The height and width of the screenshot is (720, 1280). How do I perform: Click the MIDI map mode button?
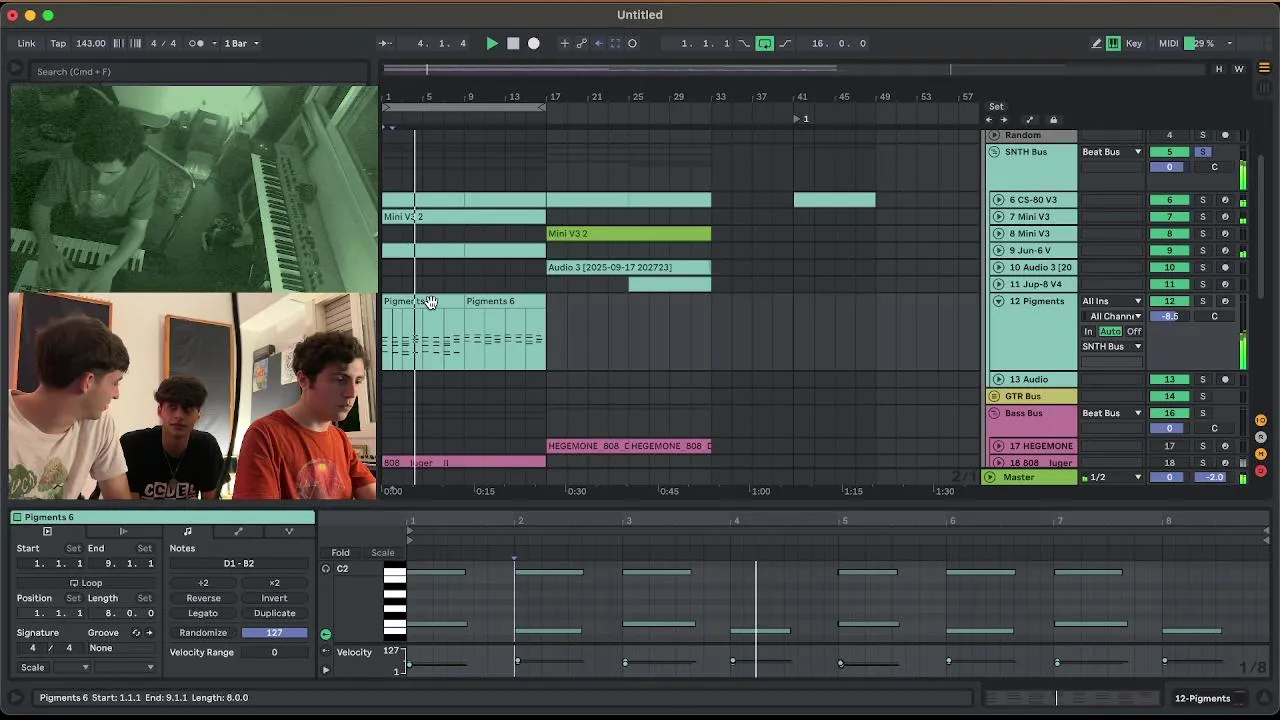tap(1168, 43)
